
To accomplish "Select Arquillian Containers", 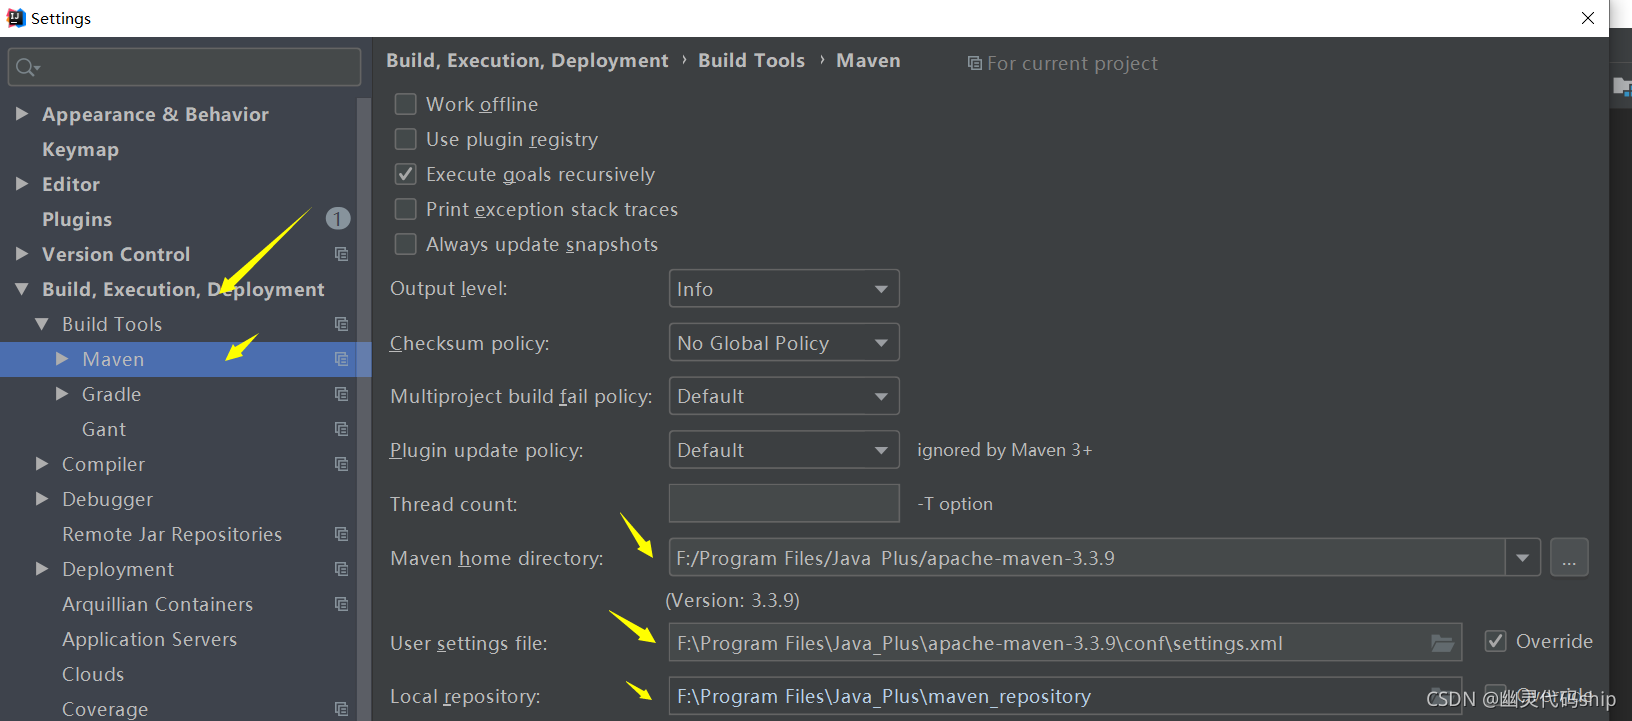I will tap(158, 604).
